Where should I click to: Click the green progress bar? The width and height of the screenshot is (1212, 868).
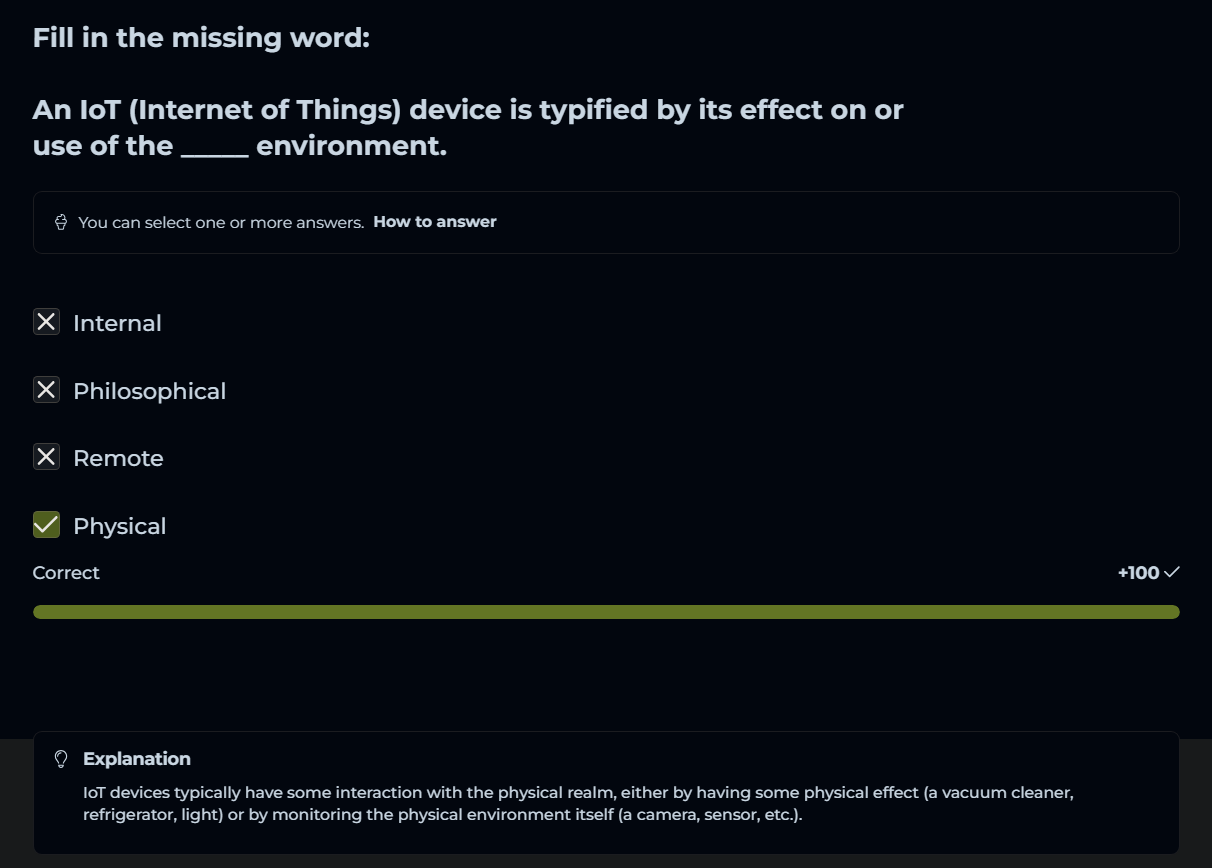(606, 612)
